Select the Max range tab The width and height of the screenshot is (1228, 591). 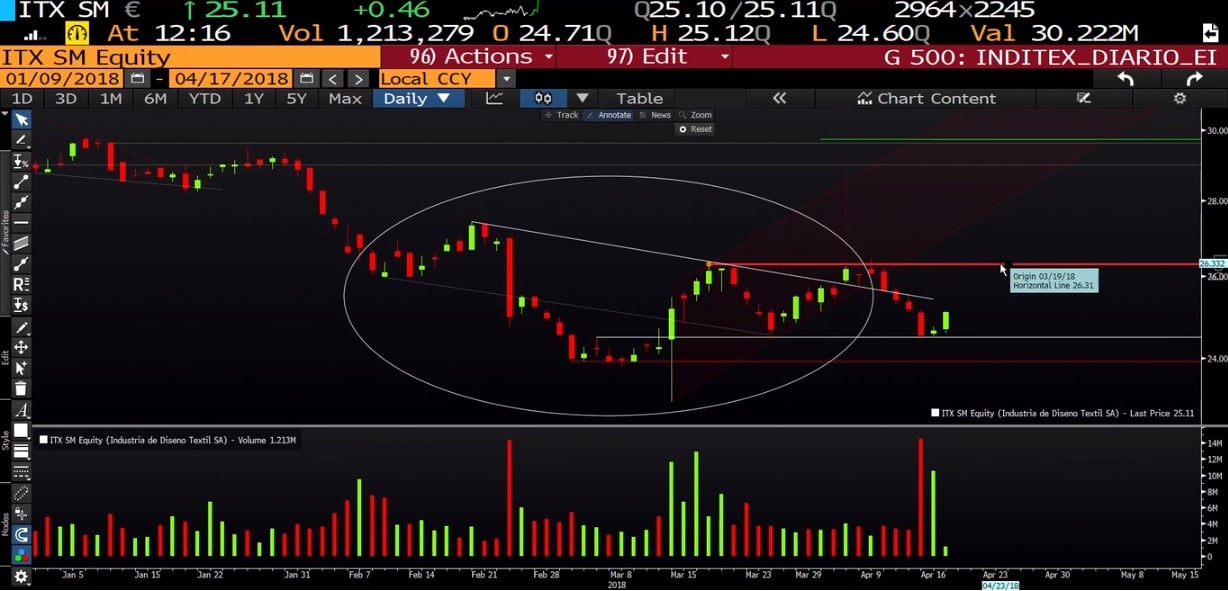345,98
